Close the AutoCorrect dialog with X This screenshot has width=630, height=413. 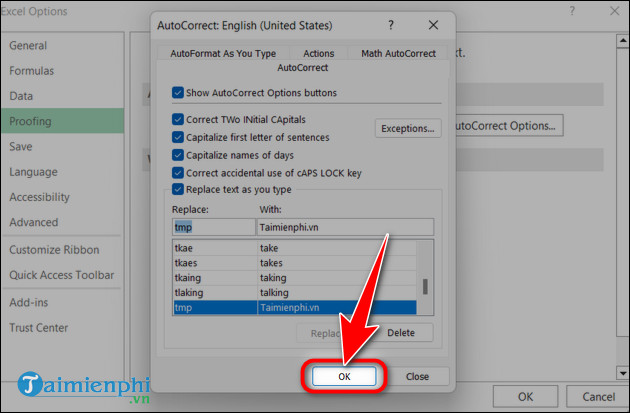tap(434, 25)
